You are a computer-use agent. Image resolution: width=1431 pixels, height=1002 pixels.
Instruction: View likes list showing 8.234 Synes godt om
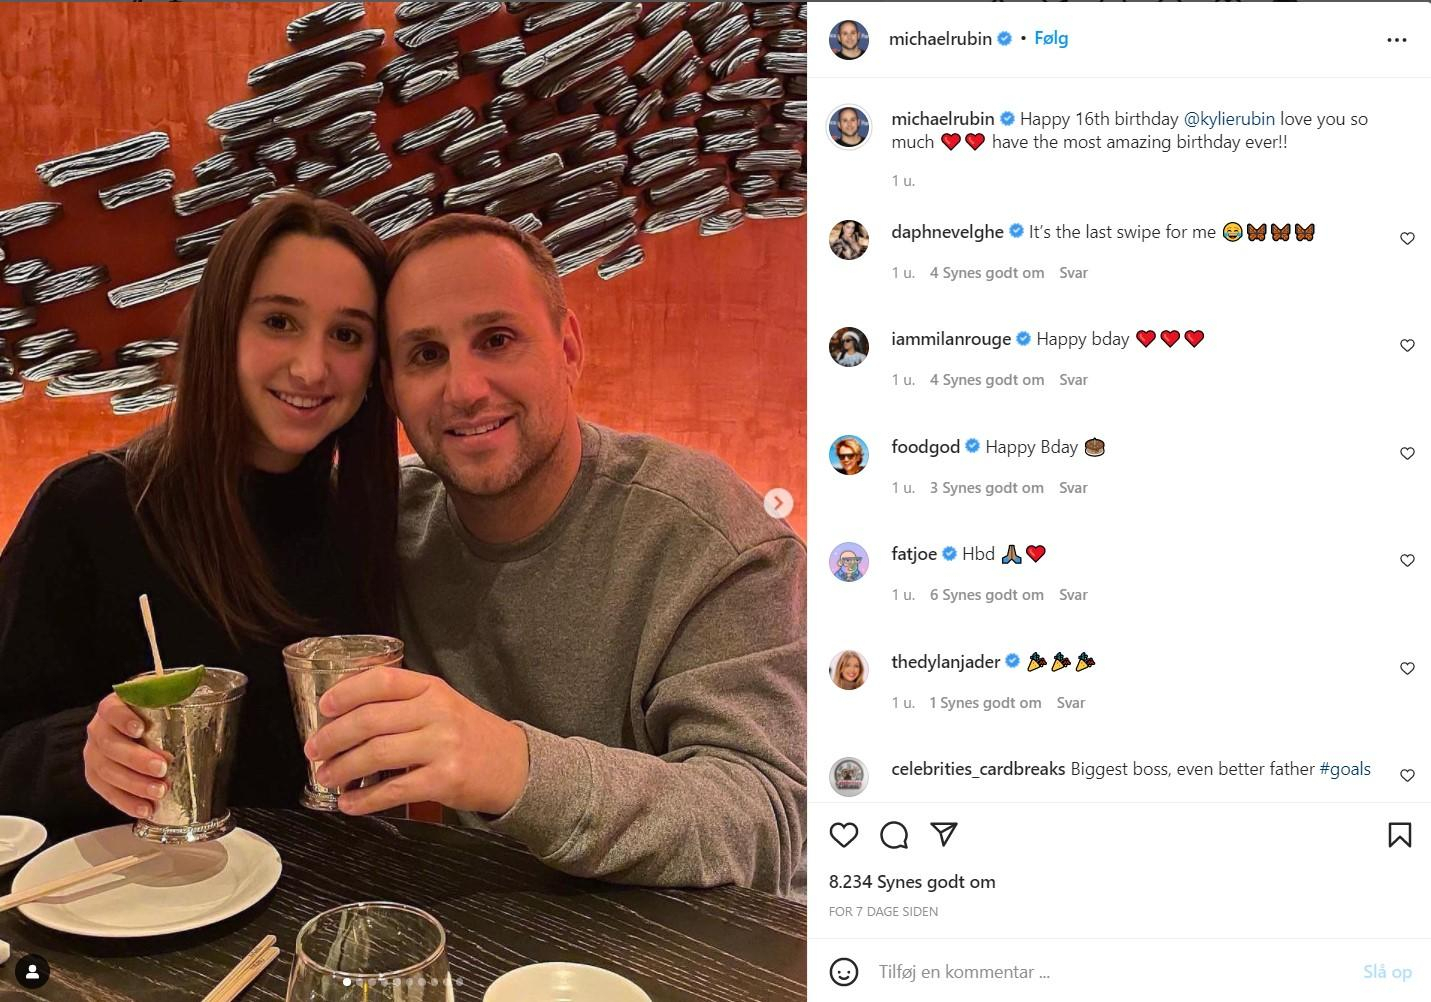912,882
